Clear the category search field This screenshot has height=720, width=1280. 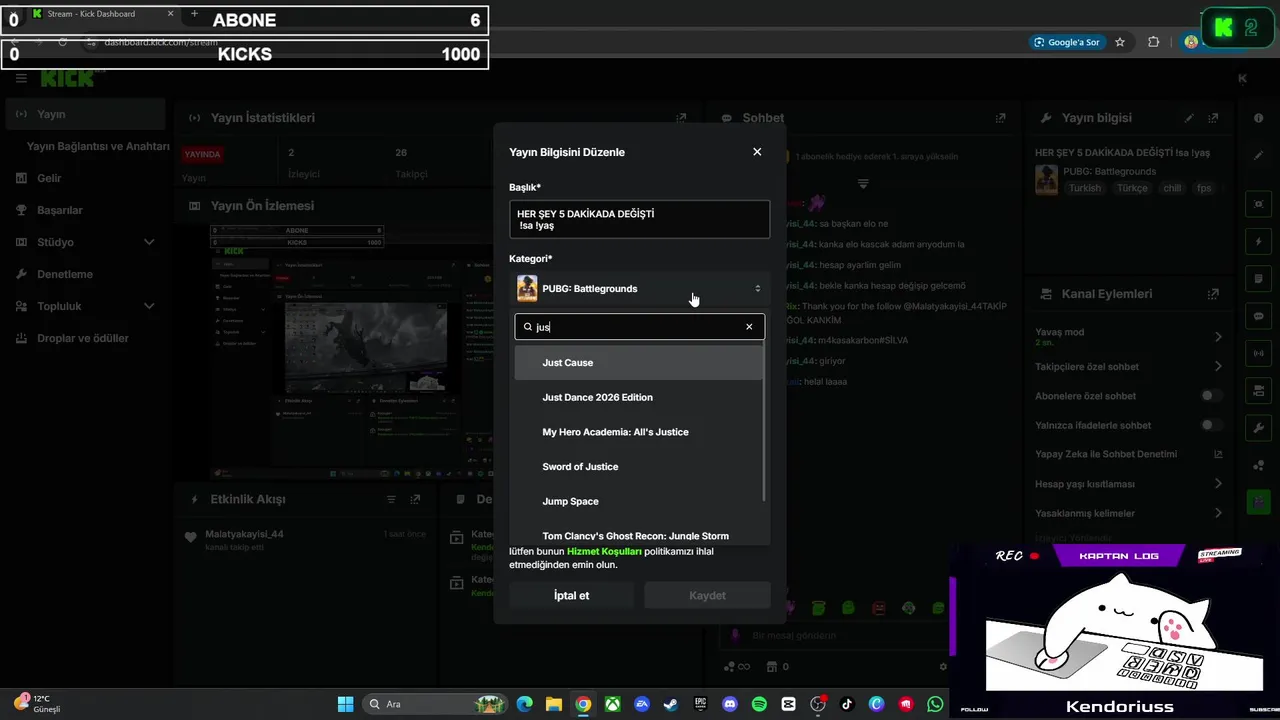coord(749,327)
